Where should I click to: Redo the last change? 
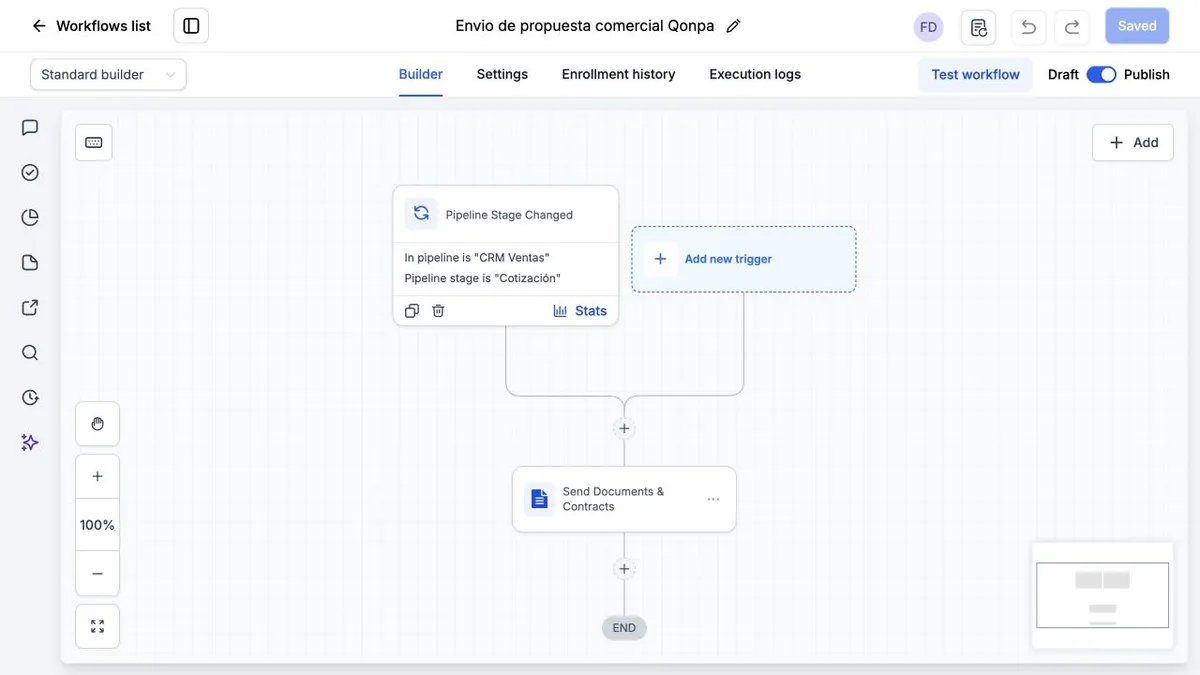1072,27
